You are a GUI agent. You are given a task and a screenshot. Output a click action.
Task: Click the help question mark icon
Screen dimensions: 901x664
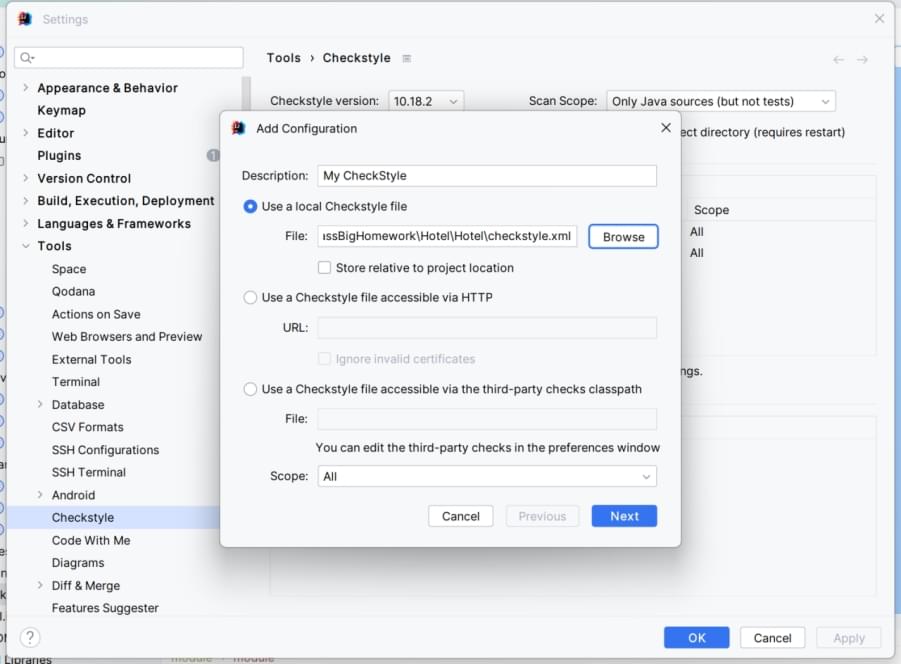coord(30,637)
